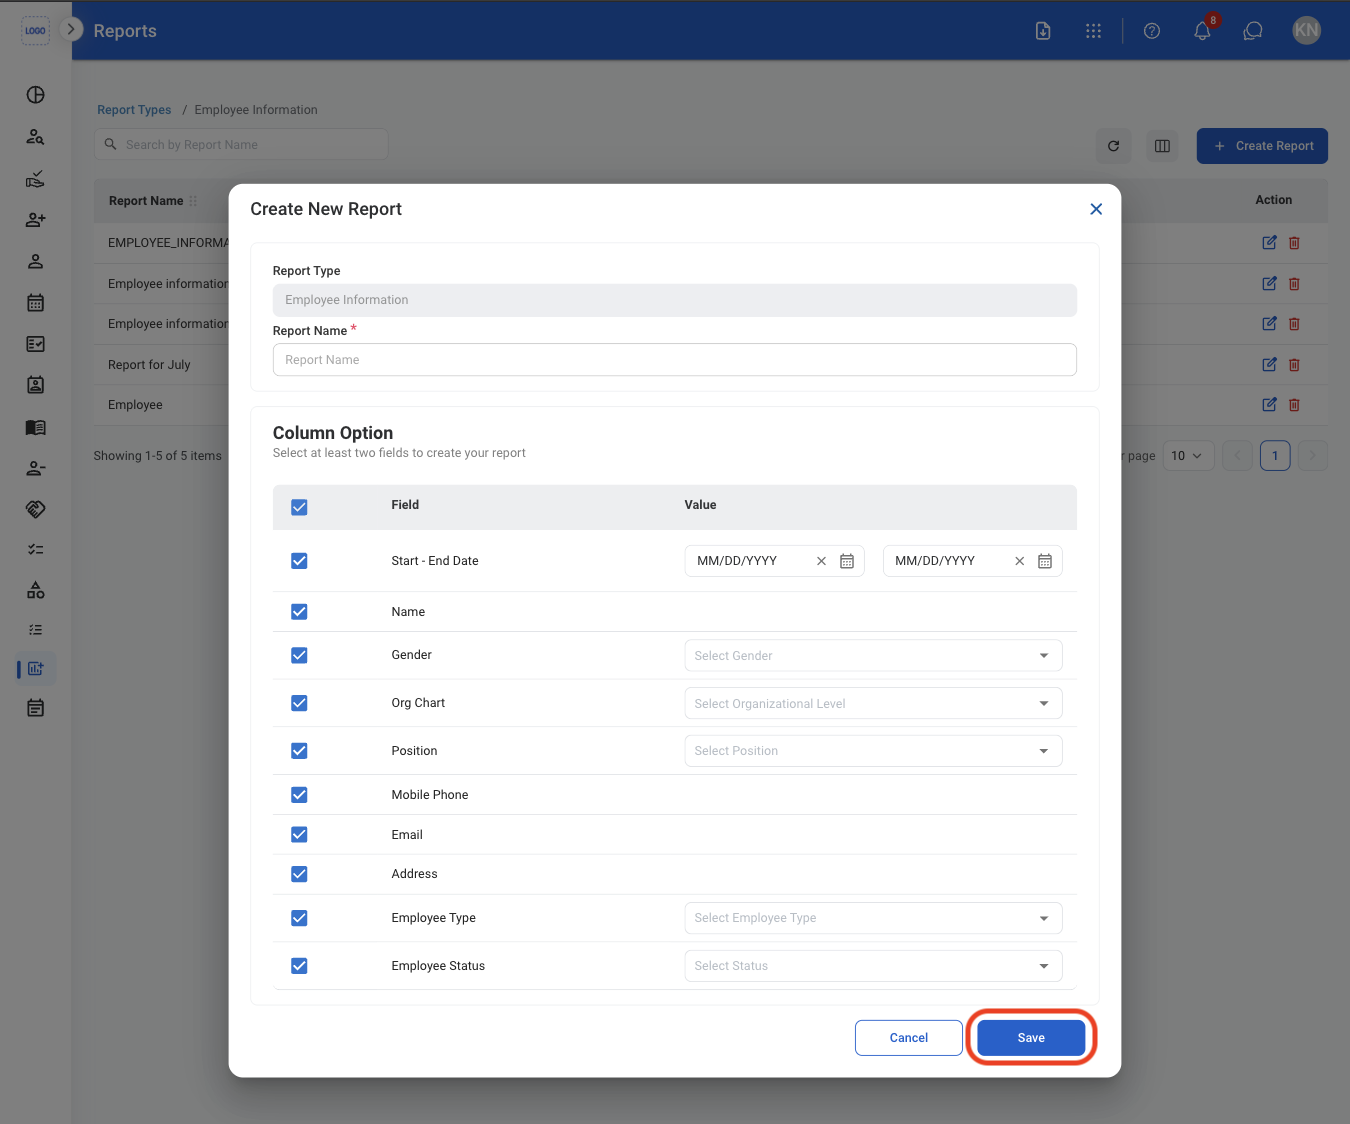Uncheck the Gender field checkbox
1350x1124 pixels.
299,655
